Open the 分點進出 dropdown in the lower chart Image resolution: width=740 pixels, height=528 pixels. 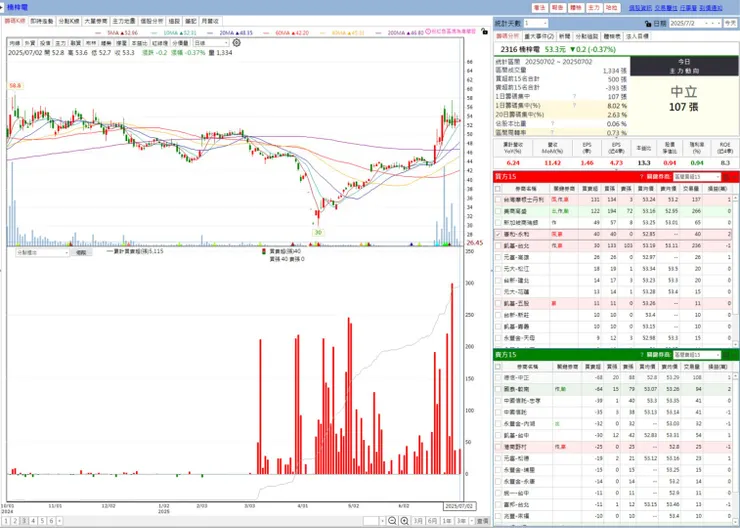click(x=42, y=253)
